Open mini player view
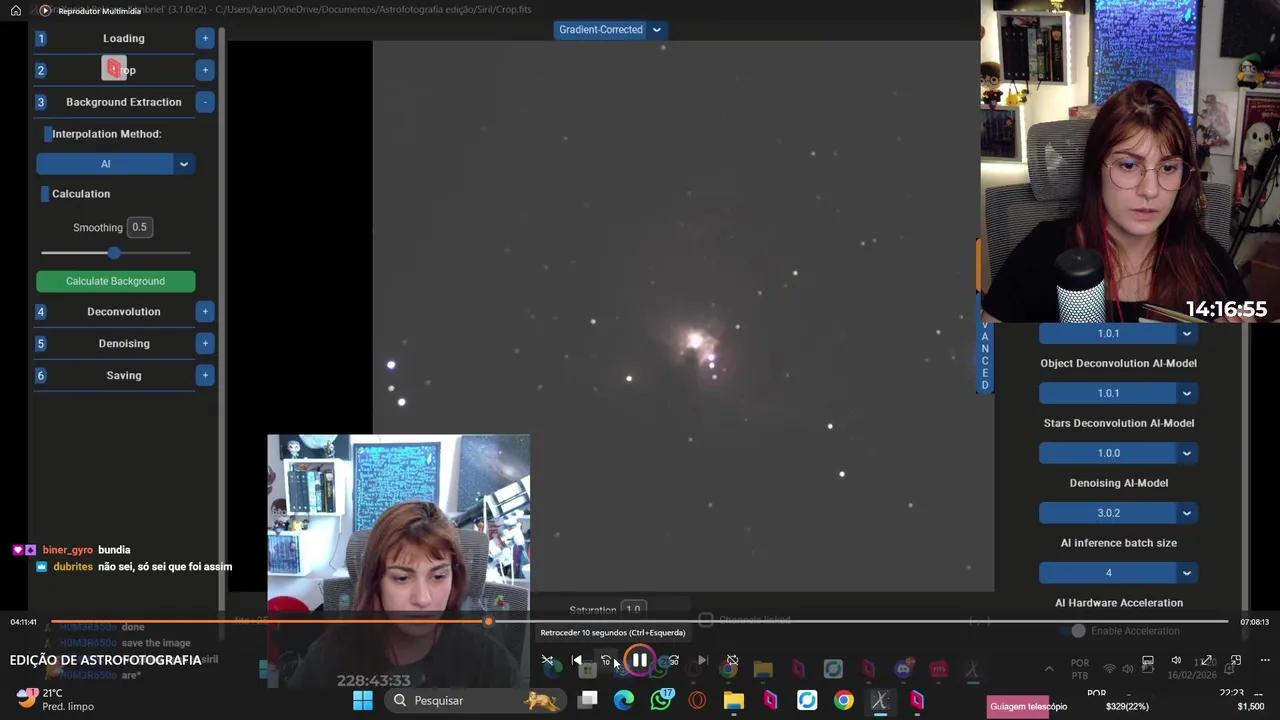The height and width of the screenshot is (720, 1280). tap(1236, 660)
